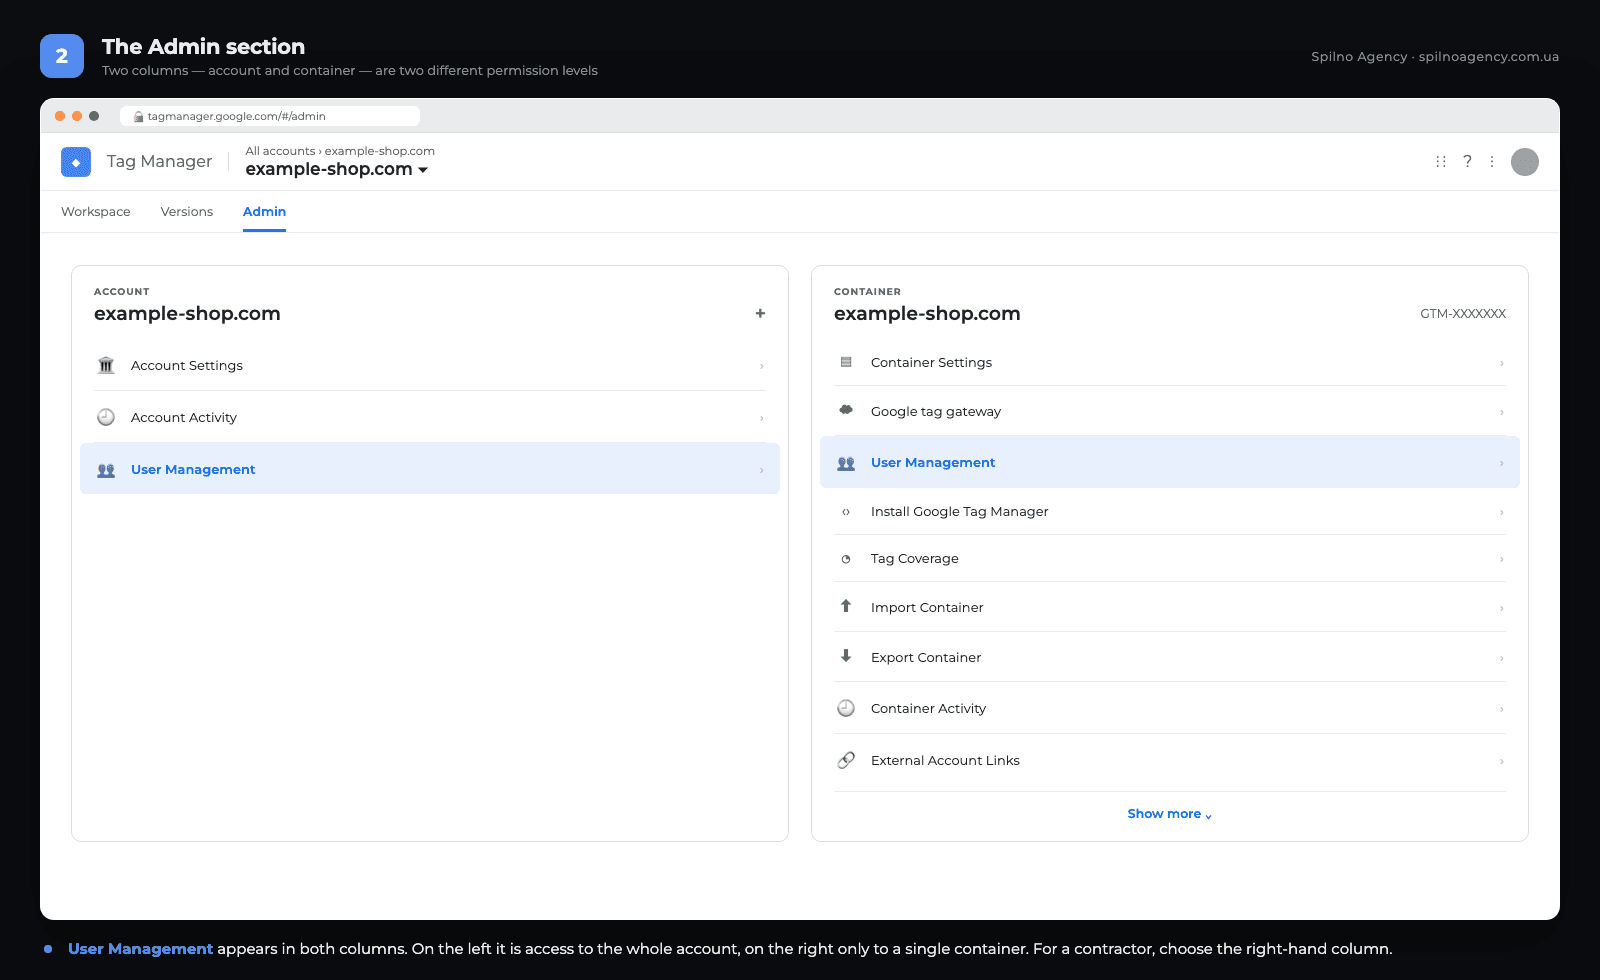Click the GTM-XXXXXXX container ID

coord(1463,314)
